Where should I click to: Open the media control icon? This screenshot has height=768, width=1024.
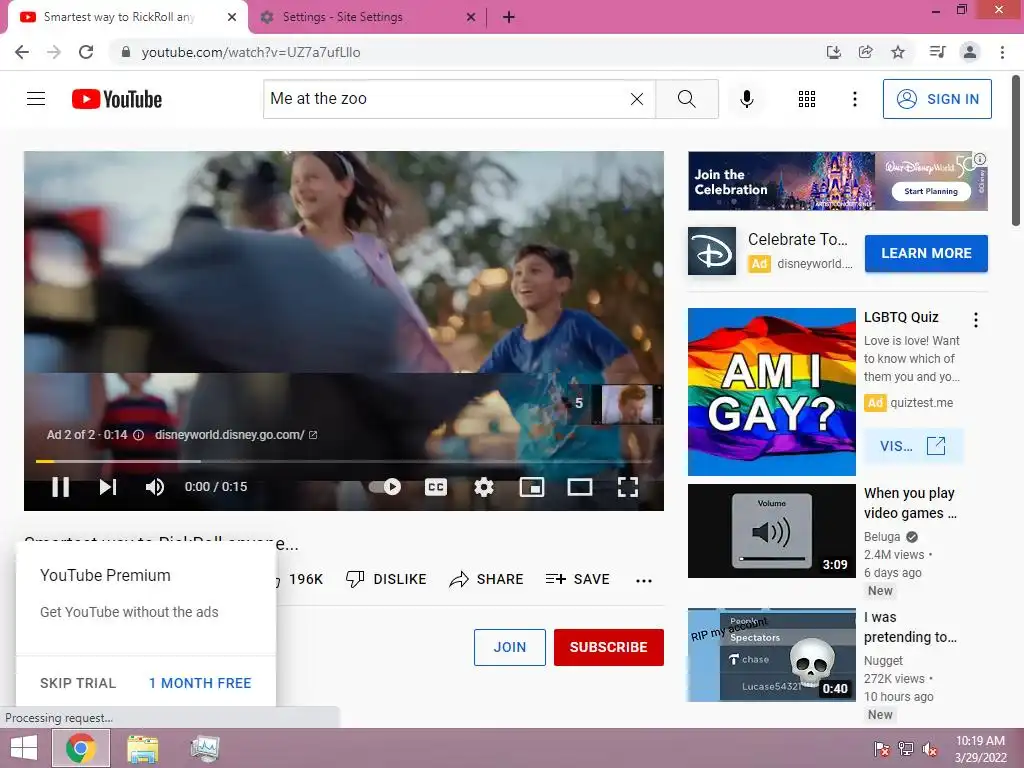coord(937,52)
